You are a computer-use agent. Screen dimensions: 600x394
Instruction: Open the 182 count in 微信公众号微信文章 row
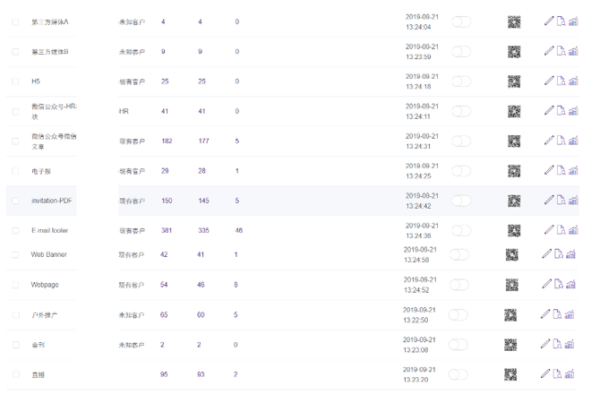(x=167, y=141)
